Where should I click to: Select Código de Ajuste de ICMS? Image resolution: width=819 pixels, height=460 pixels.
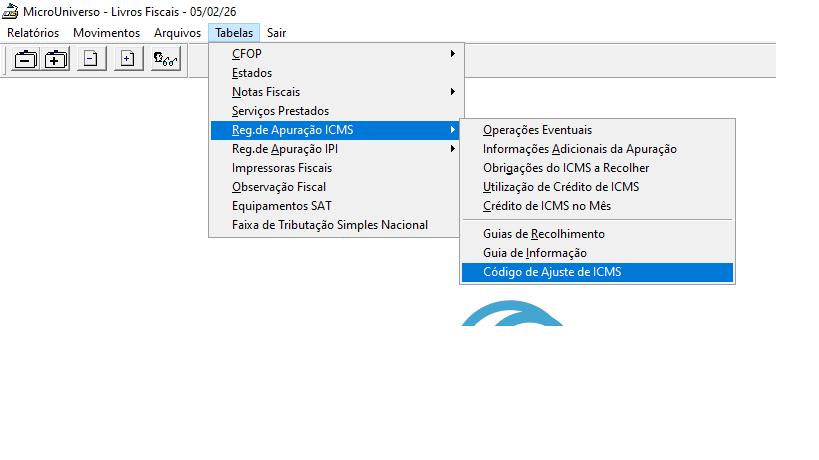click(x=552, y=272)
